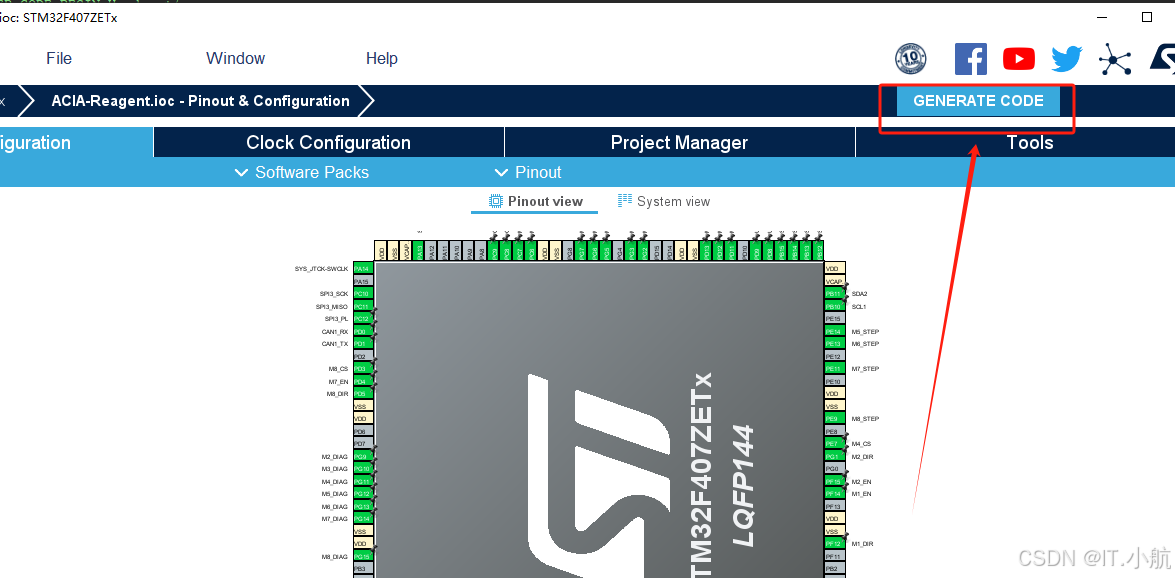Click the ACIA-Reagent.ioc breadcrumb
Image resolution: width=1175 pixels, height=578 pixels.
(200, 101)
